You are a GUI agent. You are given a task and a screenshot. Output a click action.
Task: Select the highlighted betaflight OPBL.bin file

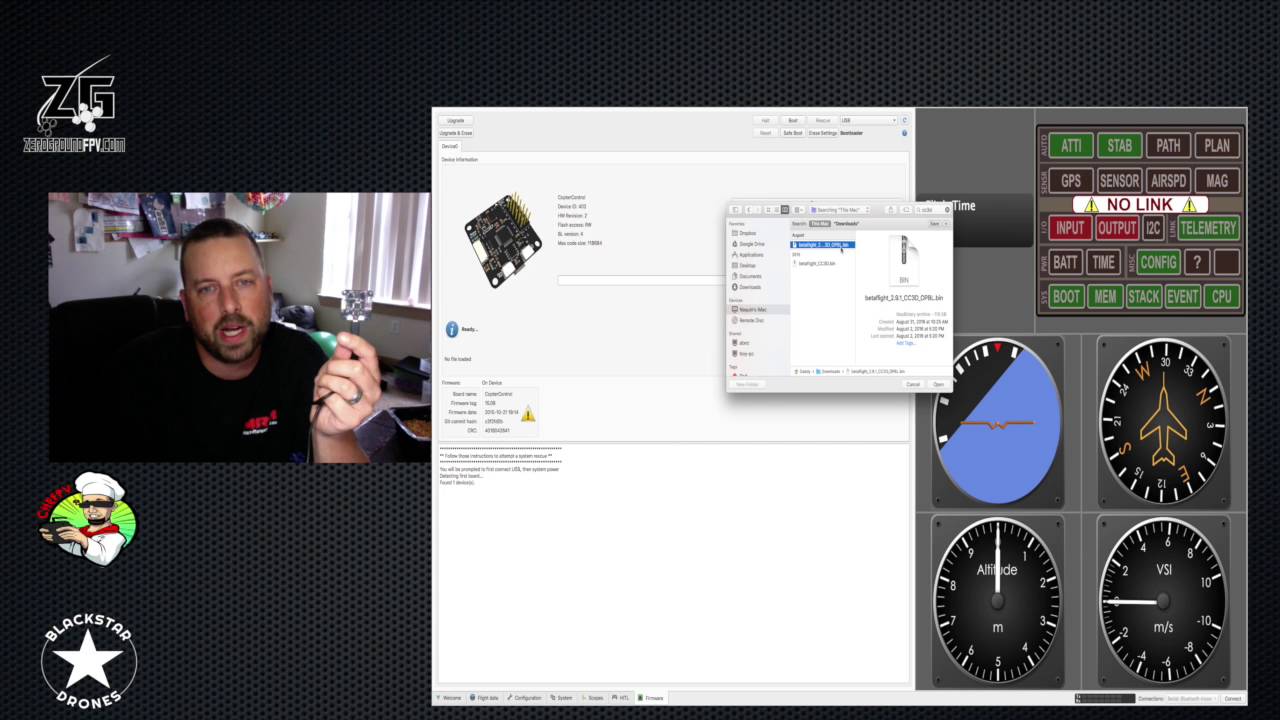click(822, 245)
